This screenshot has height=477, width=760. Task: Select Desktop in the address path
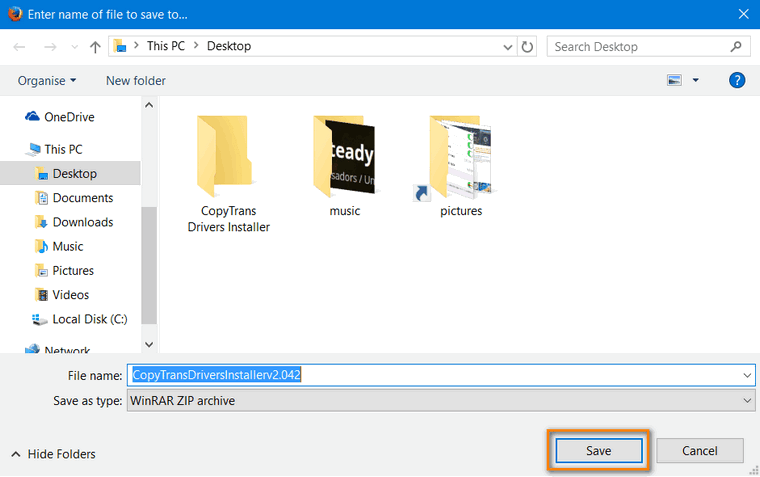(229, 46)
